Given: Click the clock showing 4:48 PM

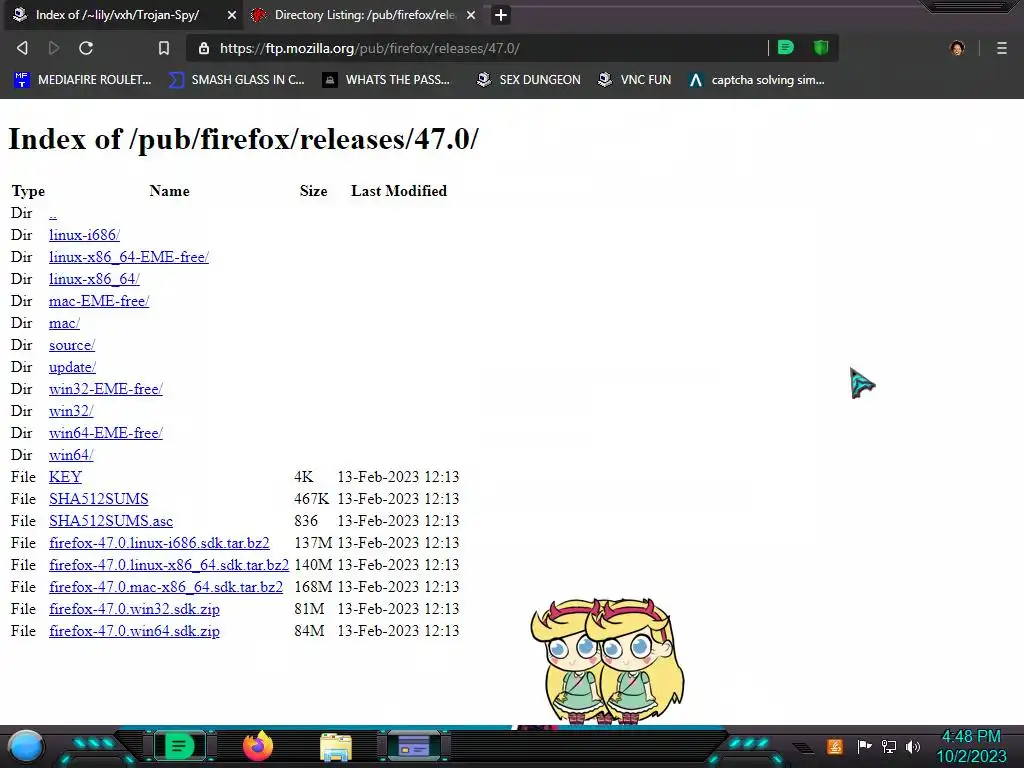Looking at the screenshot, I should coord(971,737).
